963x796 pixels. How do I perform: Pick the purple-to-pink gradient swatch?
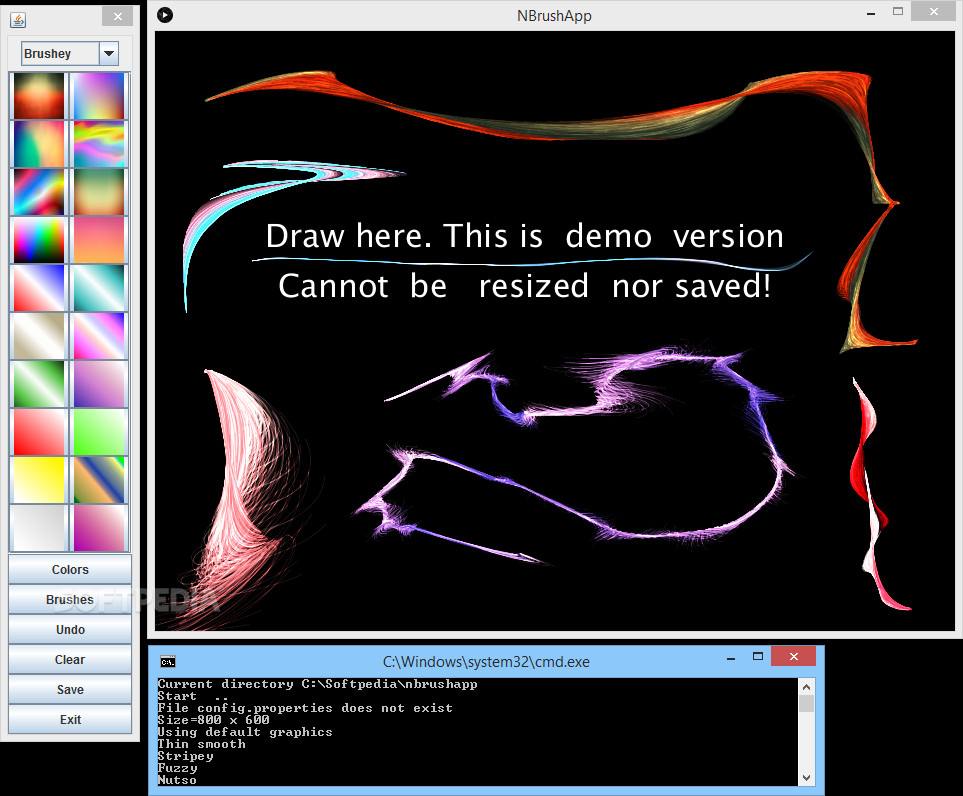click(99, 384)
